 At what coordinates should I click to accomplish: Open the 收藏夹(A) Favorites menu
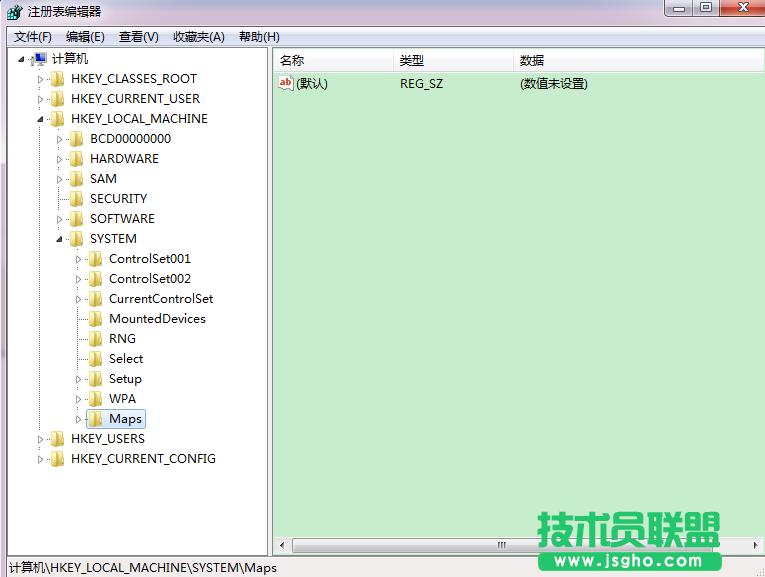coord(198,37)
